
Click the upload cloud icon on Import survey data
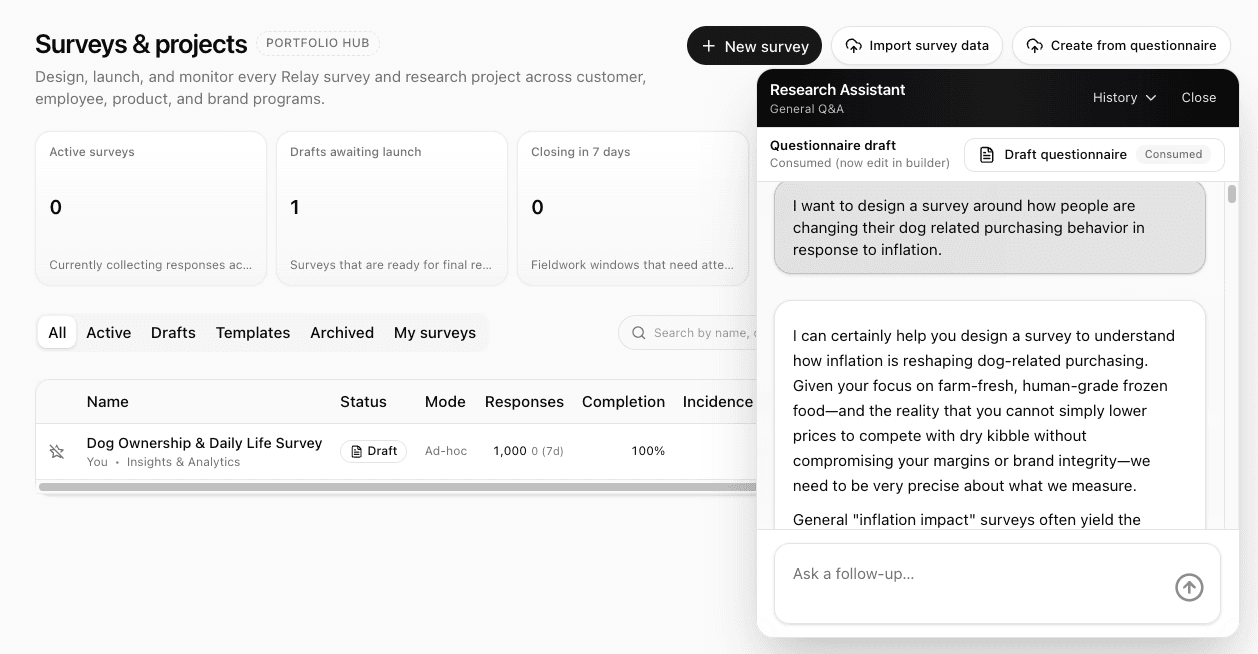[x=852, y=45]
